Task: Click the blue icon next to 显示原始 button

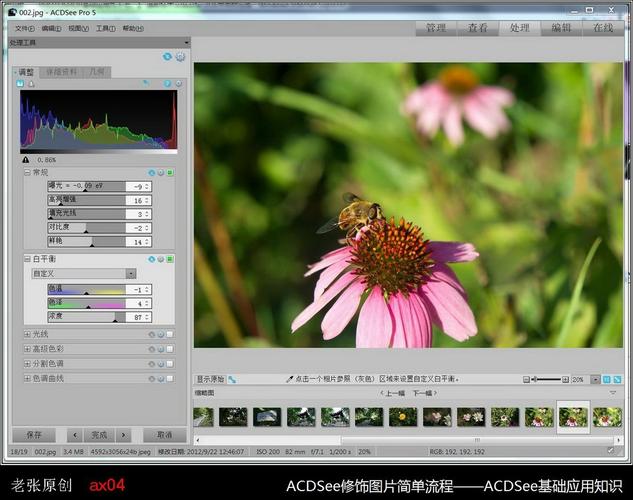Action: pos(232,379)
